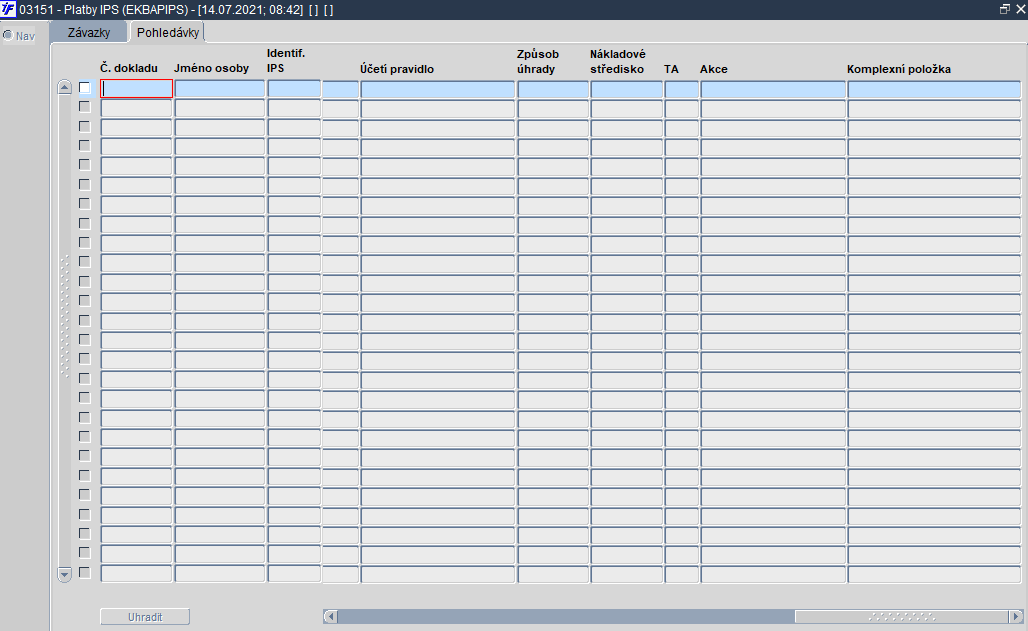Click the Č. dokladu field in first row
The height and width of the screenshot is (631, 1028).
[136, 89]
